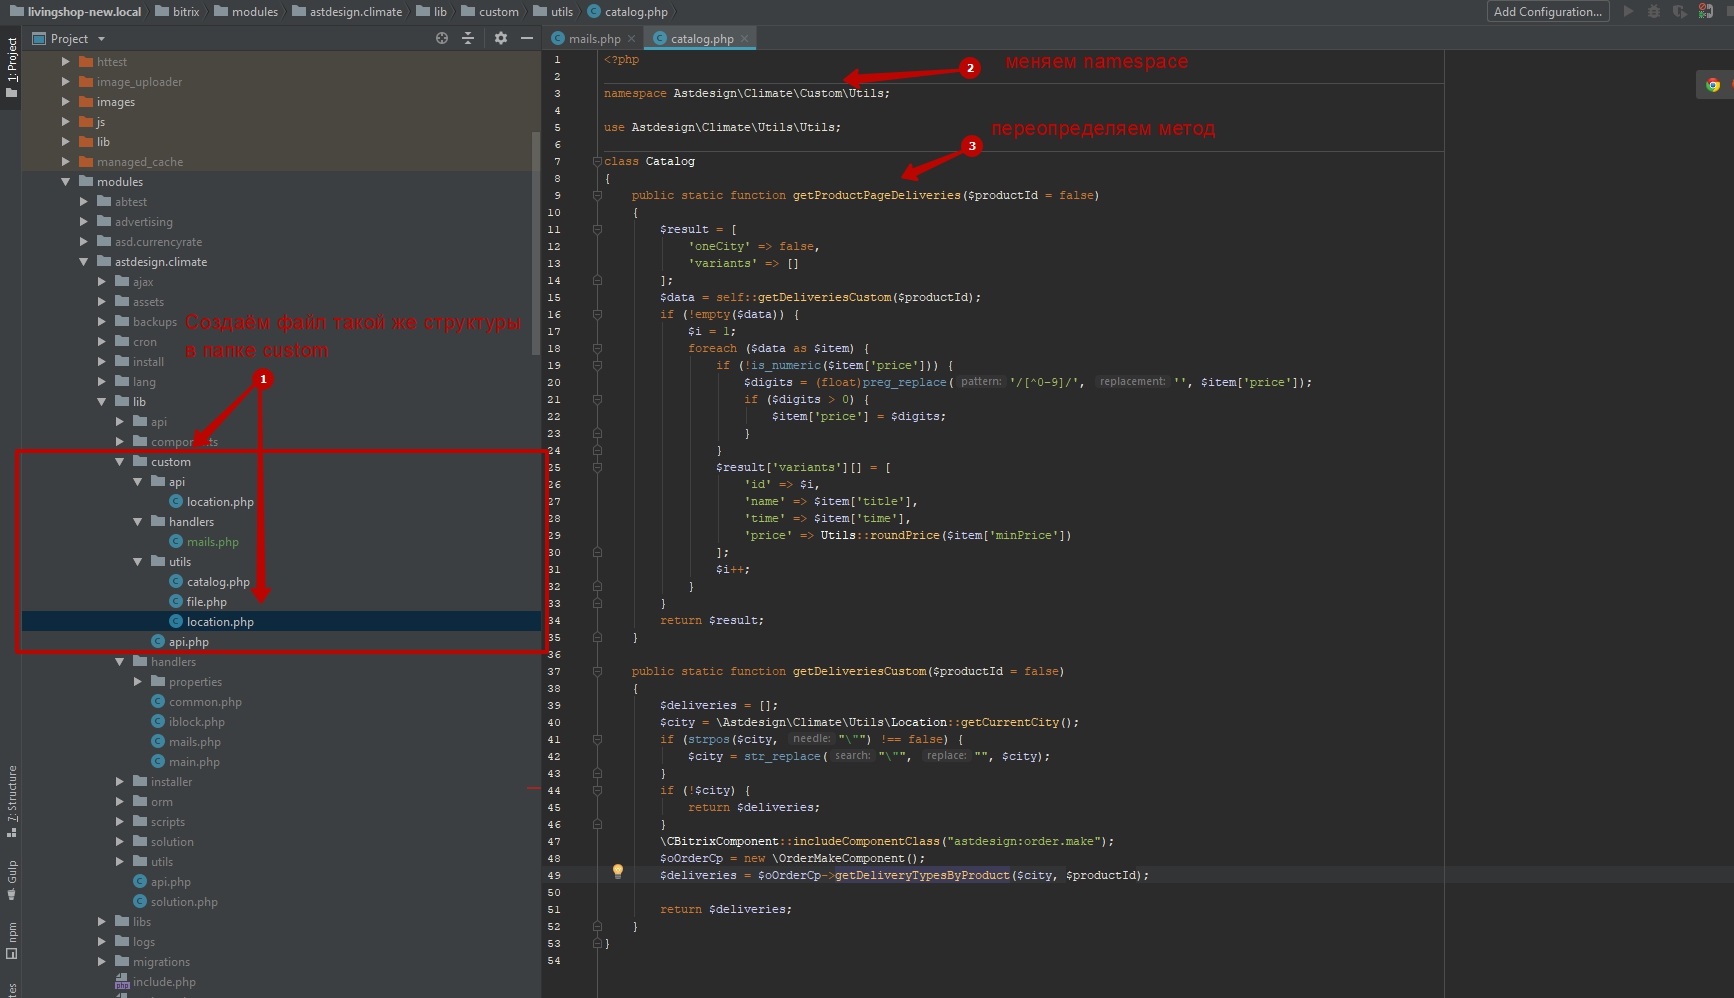Screen dimensions: 1734x998
Task: Fold foreach block at line 18
Action: point(597,348)
